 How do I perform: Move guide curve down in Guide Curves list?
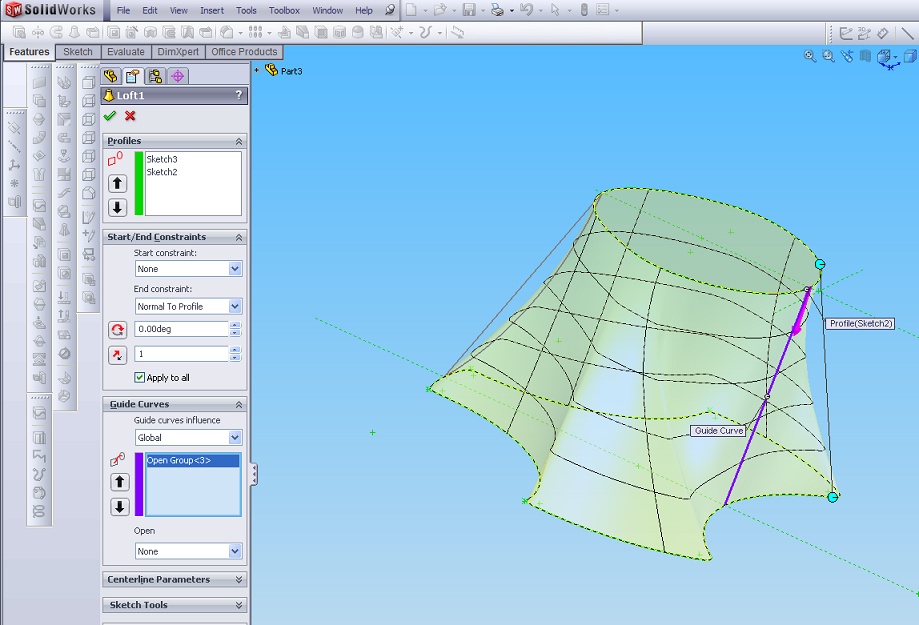click(120, 507)
